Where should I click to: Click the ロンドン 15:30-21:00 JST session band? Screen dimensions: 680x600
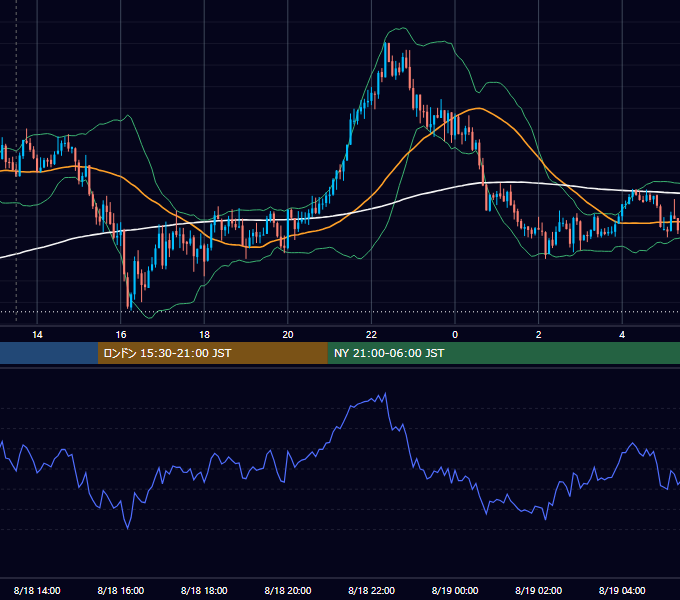point(212,353)
